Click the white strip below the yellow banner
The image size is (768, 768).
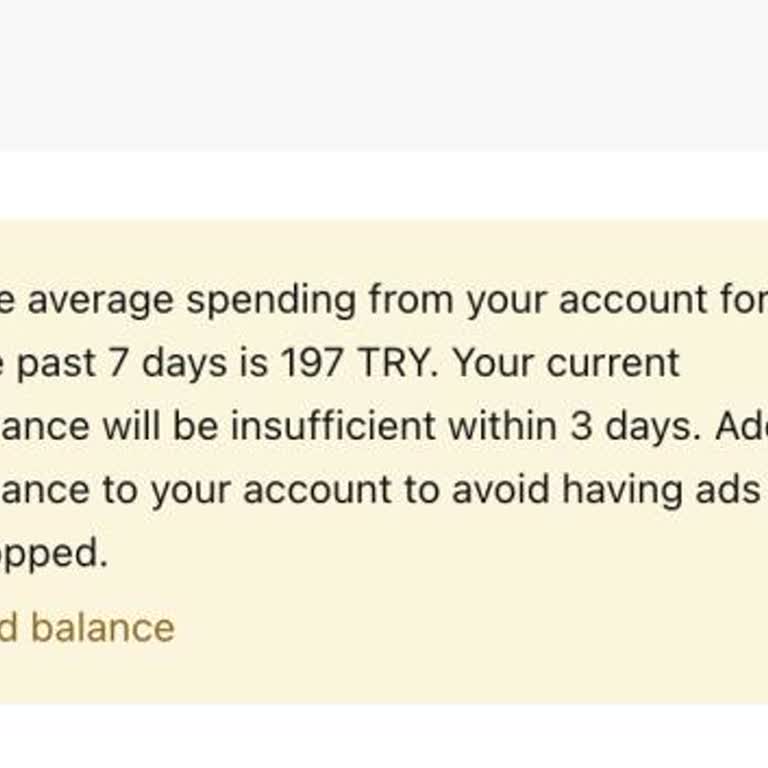coord(384,736)
